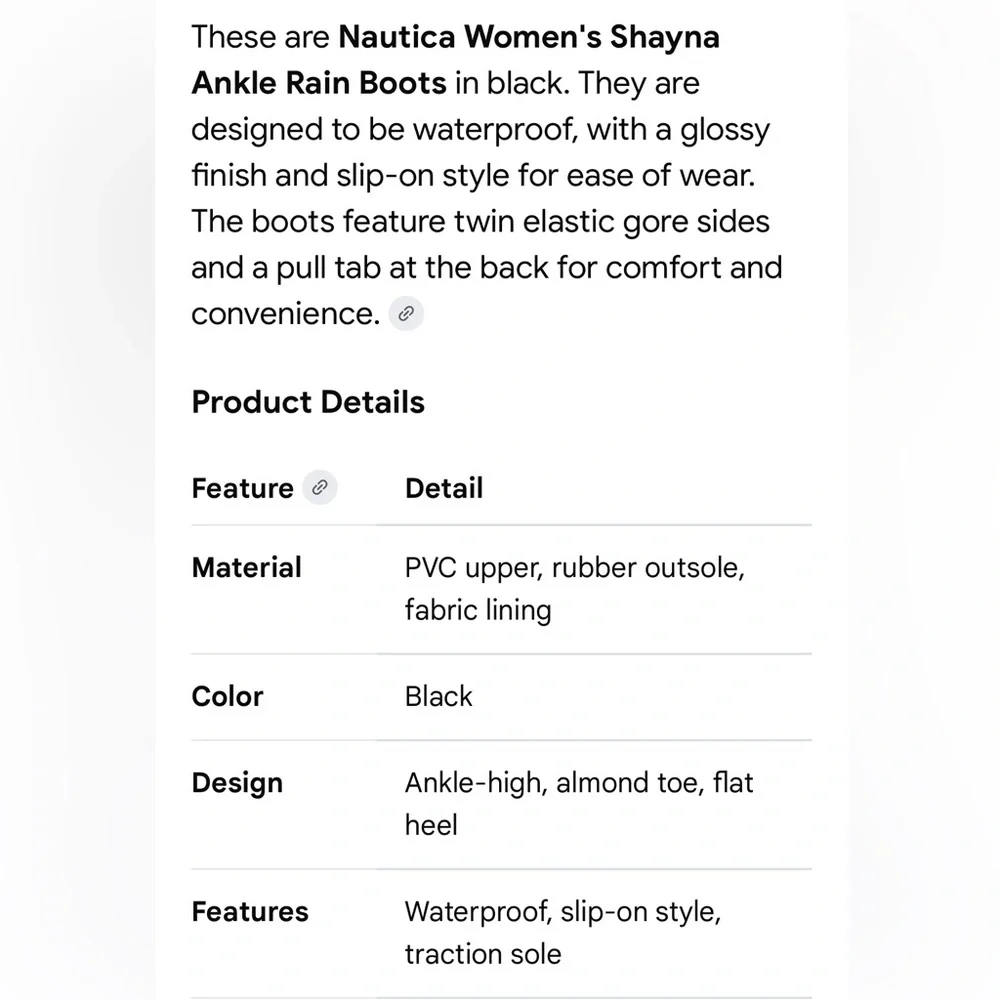Select the "Feature" column header
Image resolution: width=1000 pixels, height=1000 pixels.
[242, 489]
